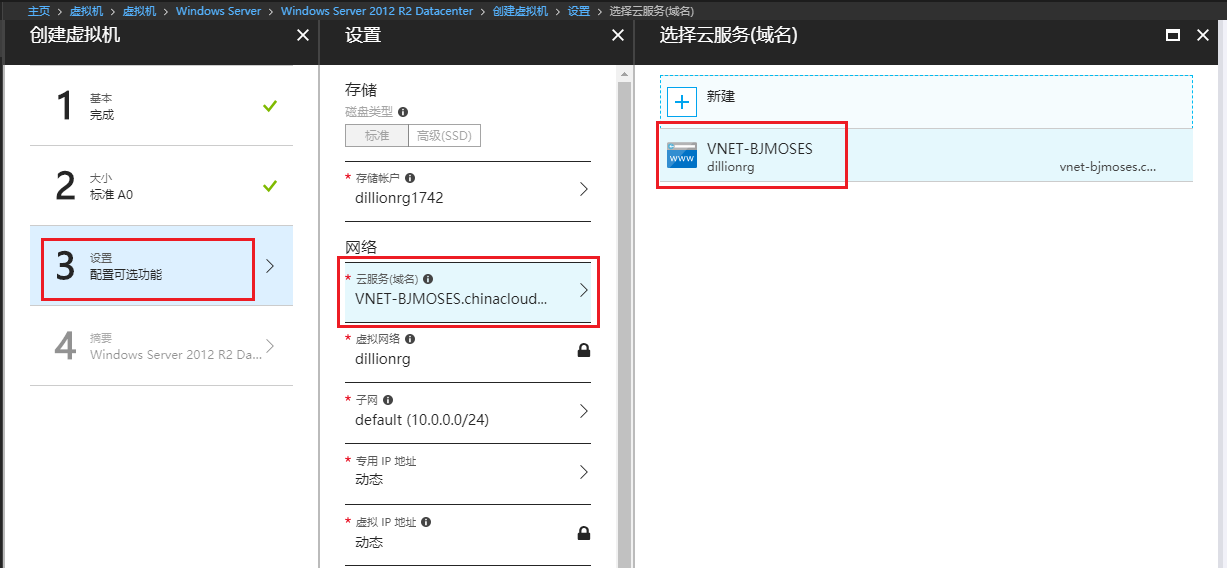Click the info icon beside 云服务(域名)
1227x568 pixels.
pyautogui.click(x=428, y=279)
